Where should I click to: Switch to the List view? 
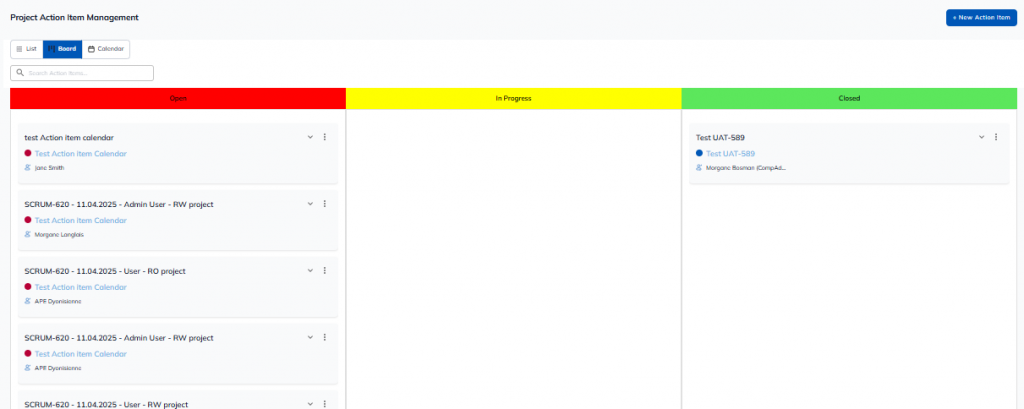point(27,48)
